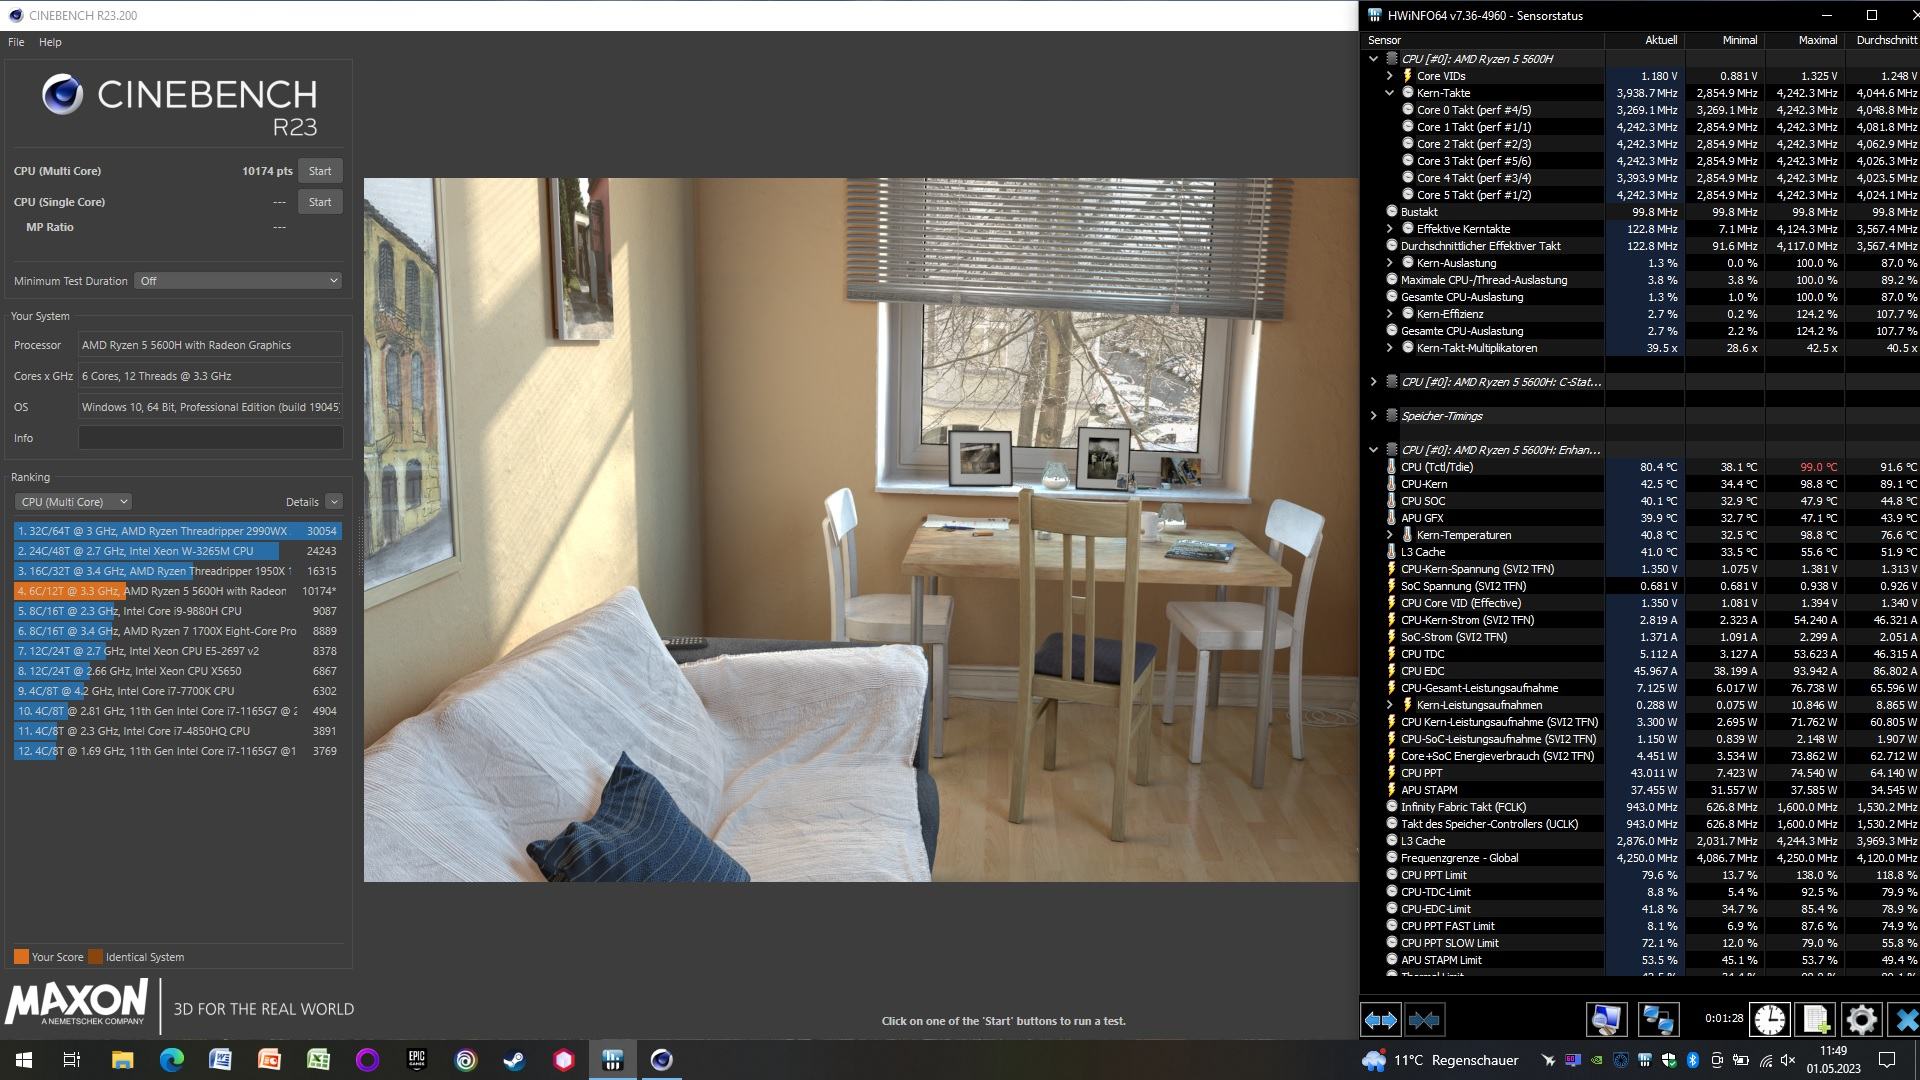
Task: Open the Help menu
Action: [50, 42]
